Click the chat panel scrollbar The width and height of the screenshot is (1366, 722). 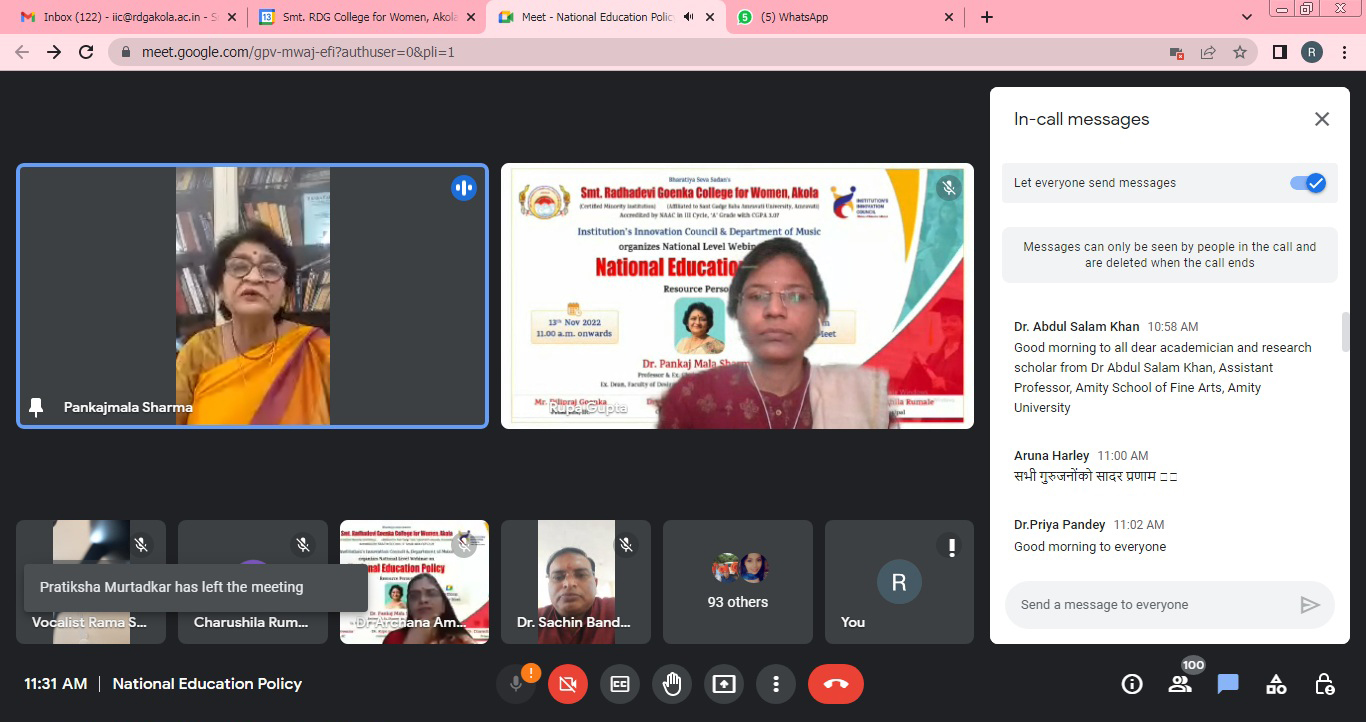pyautogui.click(x=1345, y=333)
